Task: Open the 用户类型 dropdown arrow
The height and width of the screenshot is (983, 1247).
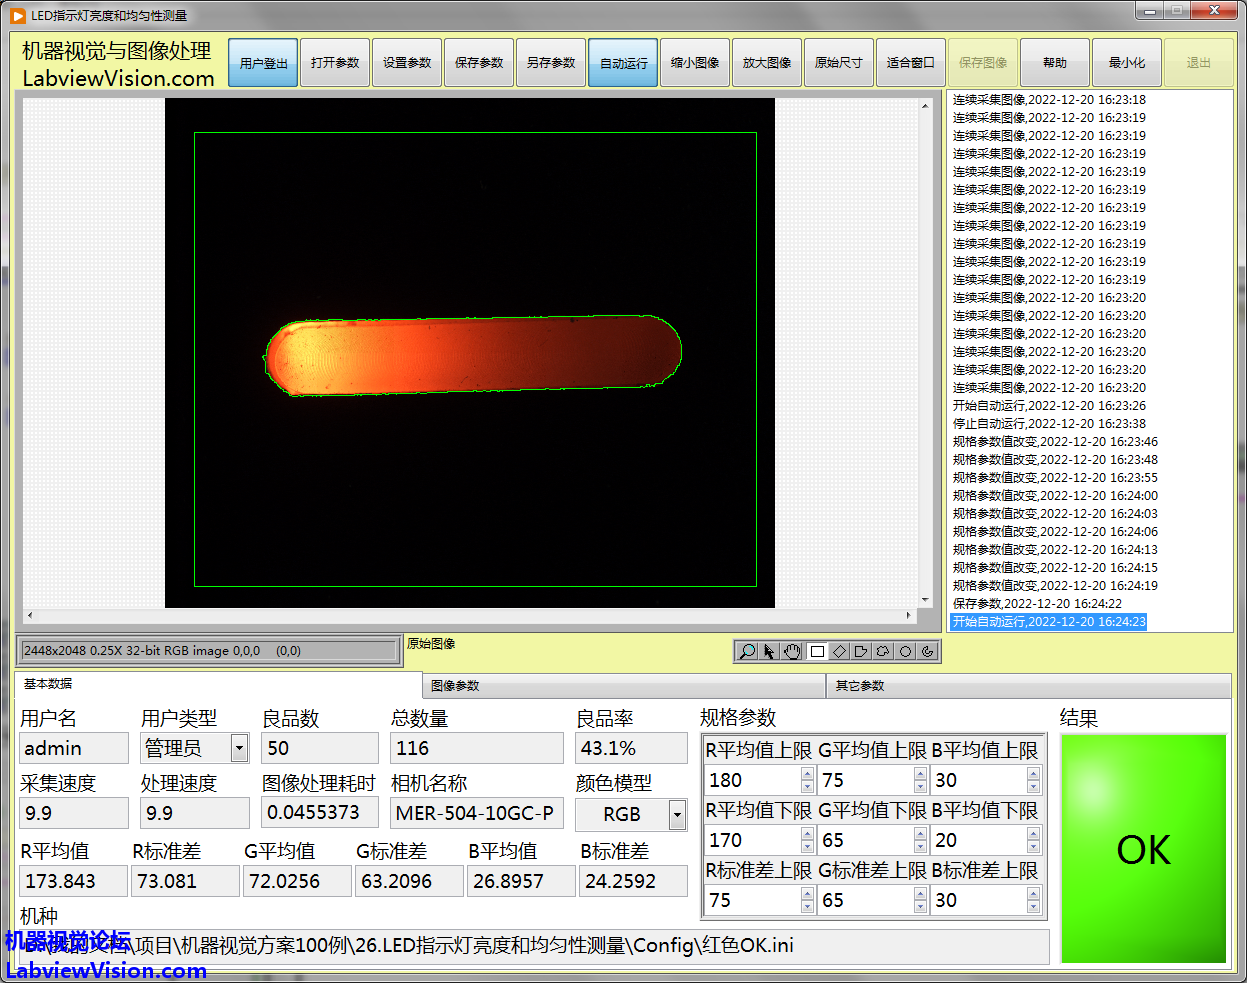Action: pos(239,748)
